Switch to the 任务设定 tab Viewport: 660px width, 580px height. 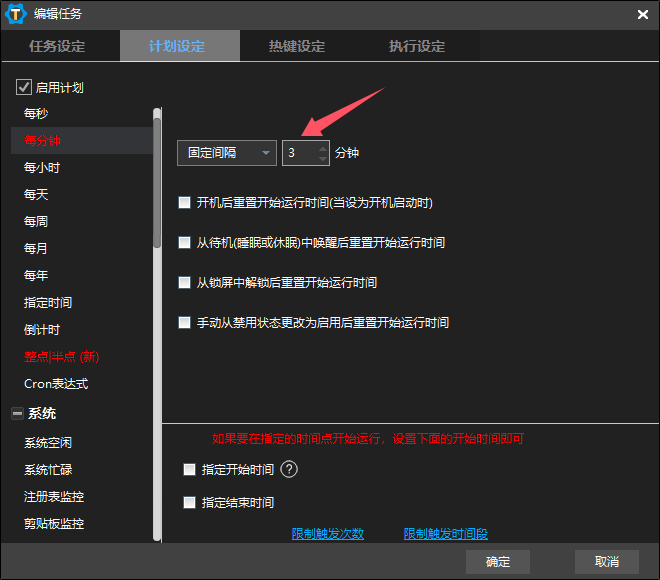click(57, 46)
